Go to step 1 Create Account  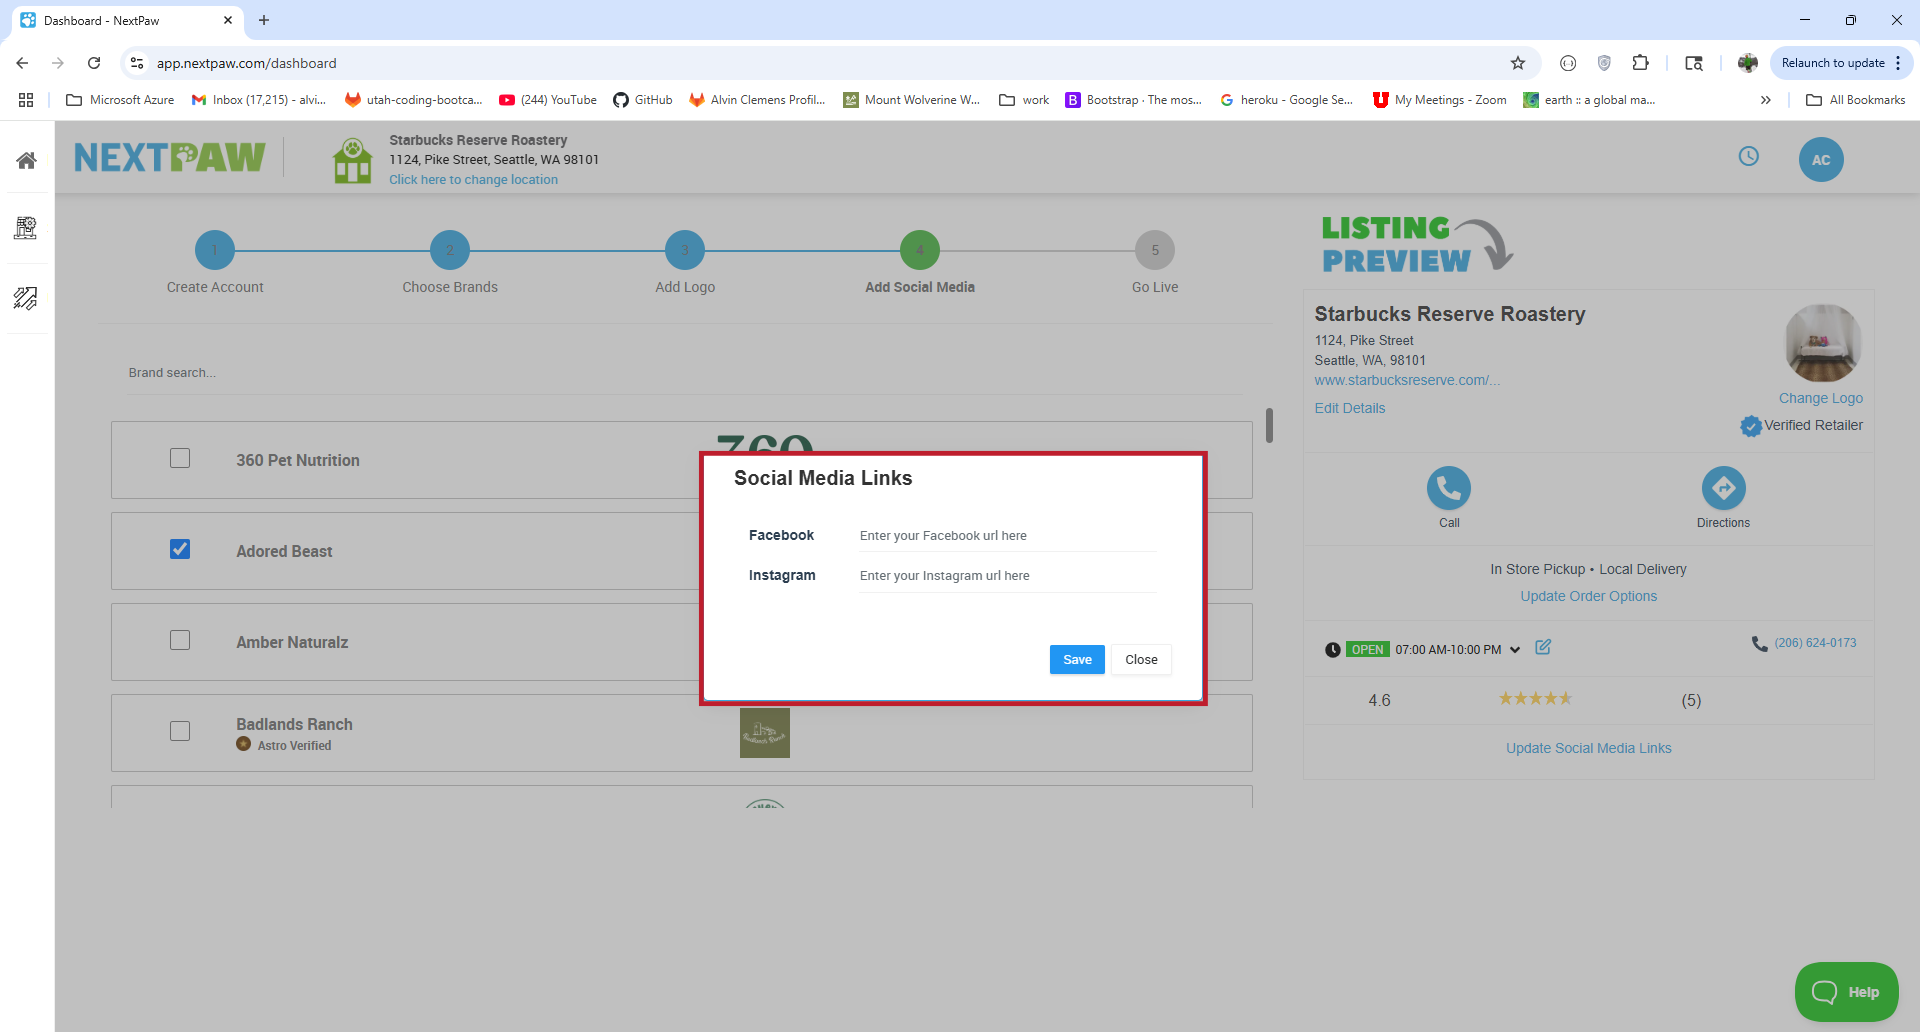215,250
